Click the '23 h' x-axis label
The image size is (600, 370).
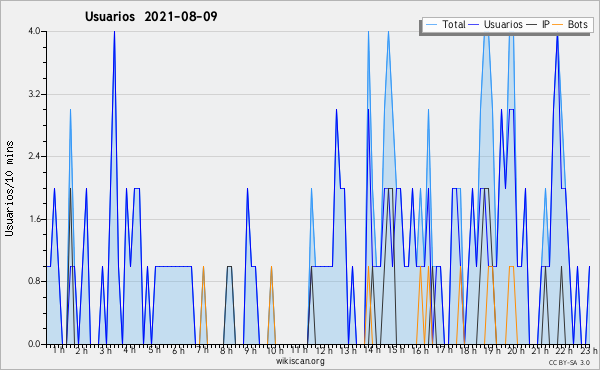[589, 350]
